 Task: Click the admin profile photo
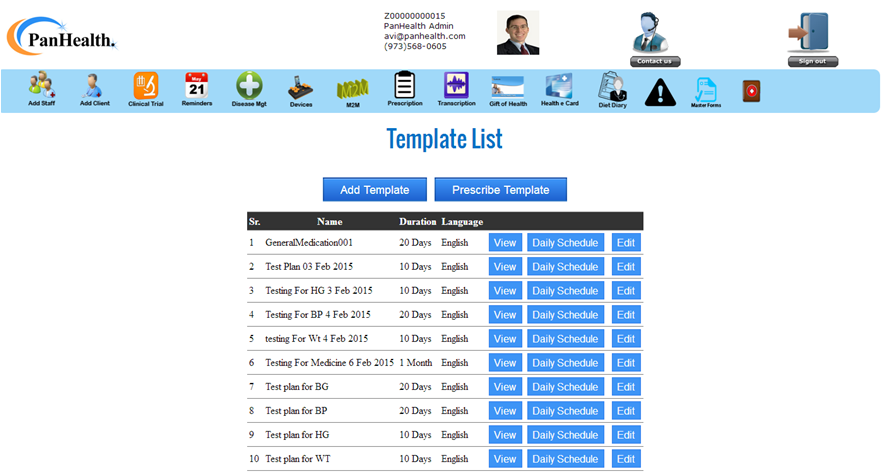click(518, 33)
